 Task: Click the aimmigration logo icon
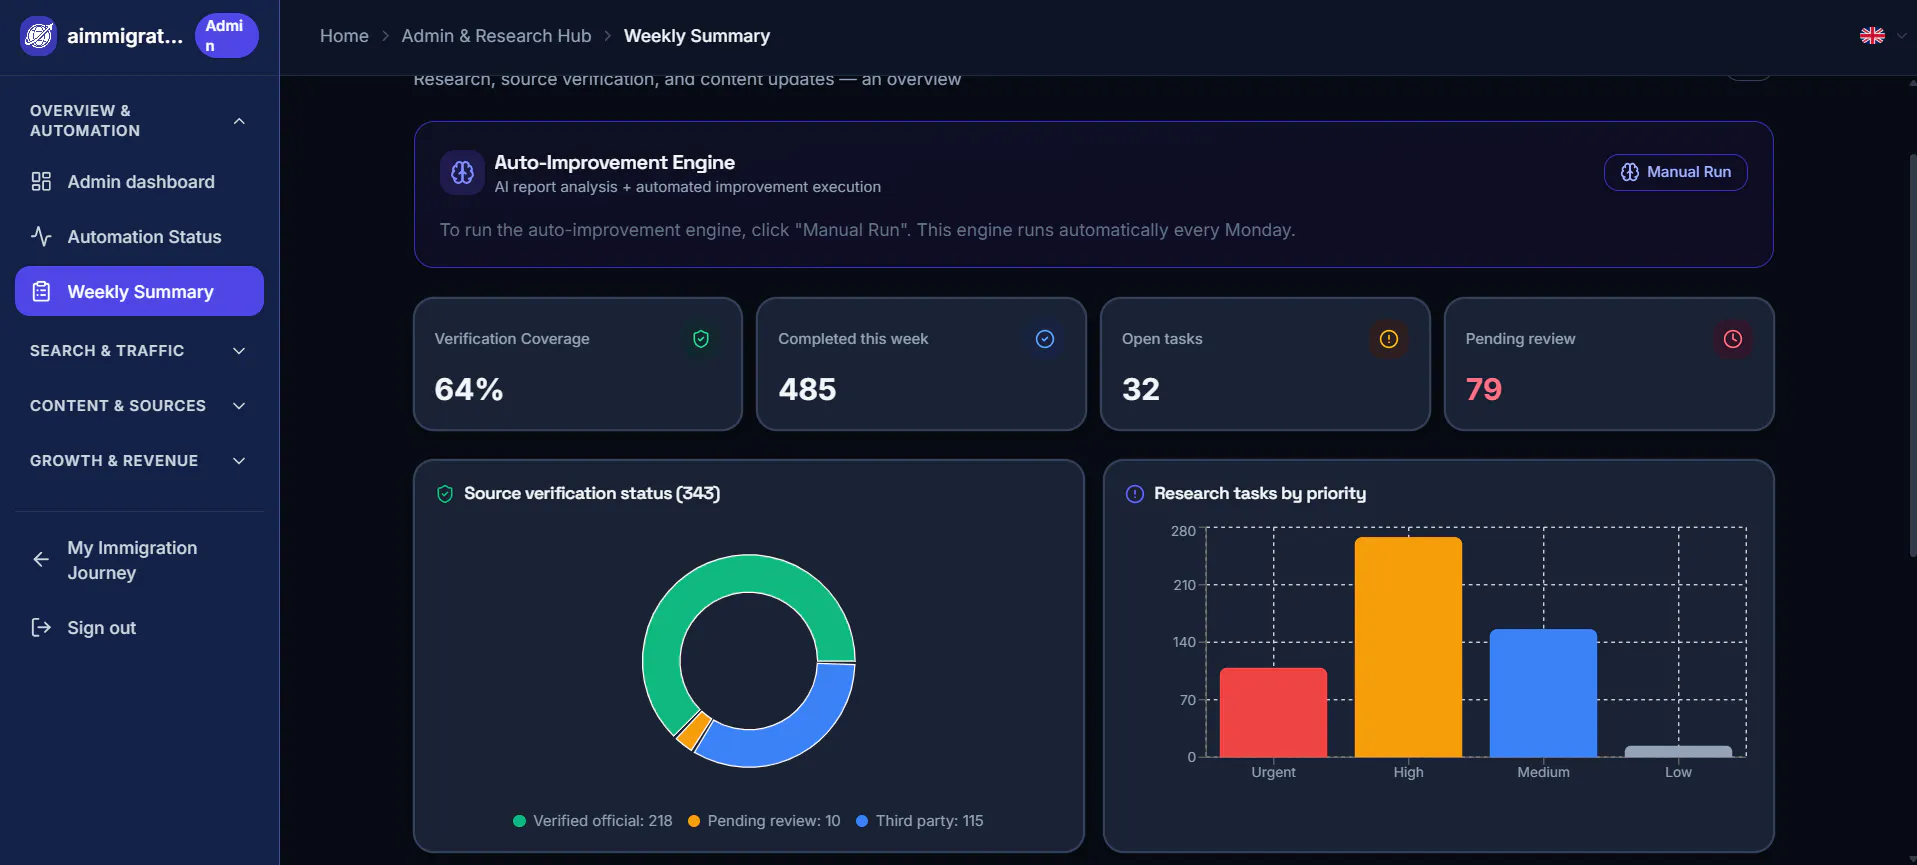point(39,36)
